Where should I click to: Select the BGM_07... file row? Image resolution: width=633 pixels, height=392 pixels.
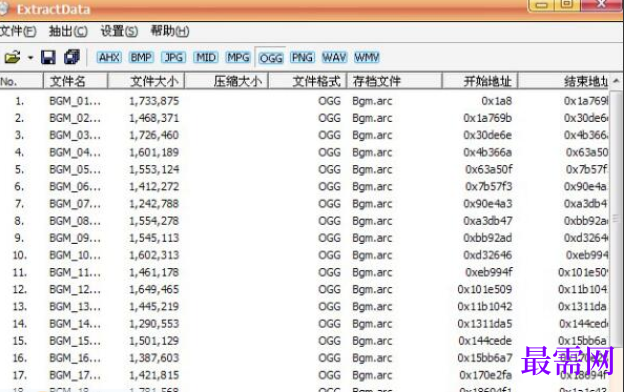click(304, 204)
